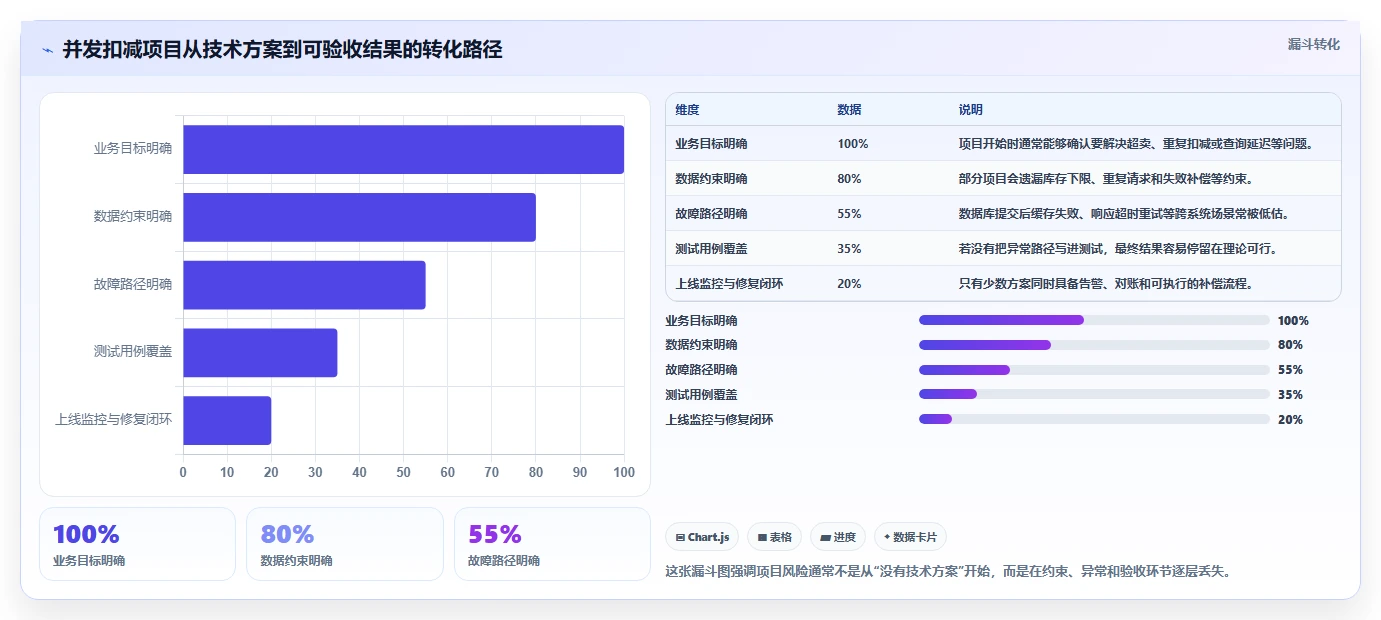The width and height of the screenshot is (1381, 620).
Task: Click the 100% value in the table
Action: (x=853, y=144)
